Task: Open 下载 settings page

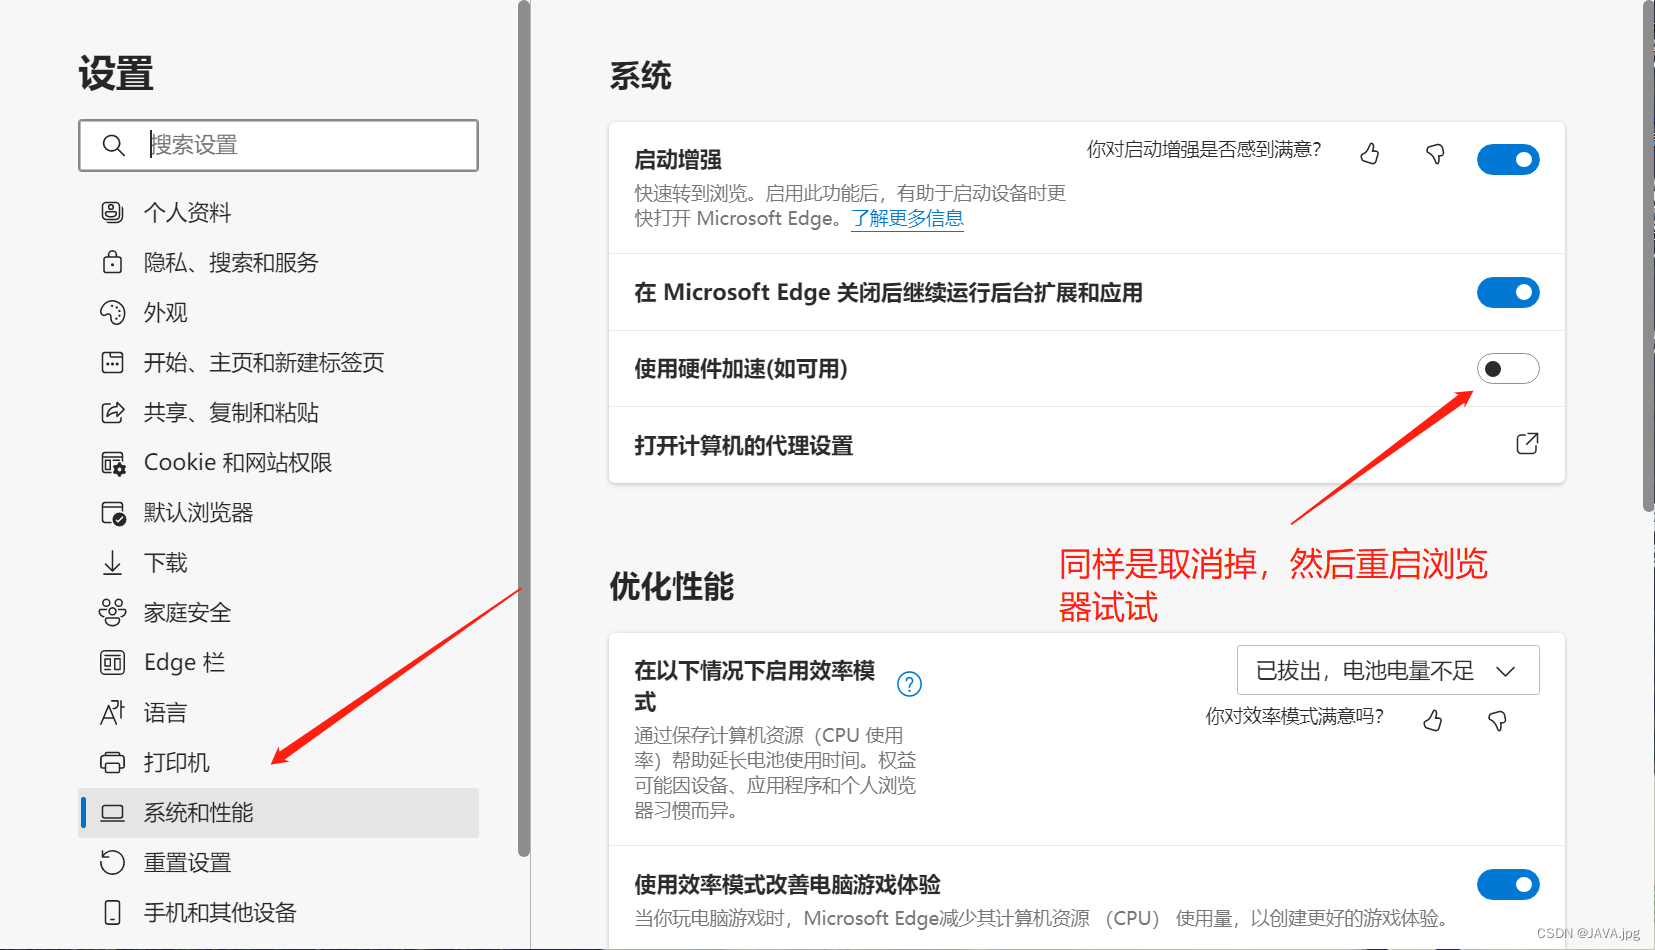Action: 279,562
